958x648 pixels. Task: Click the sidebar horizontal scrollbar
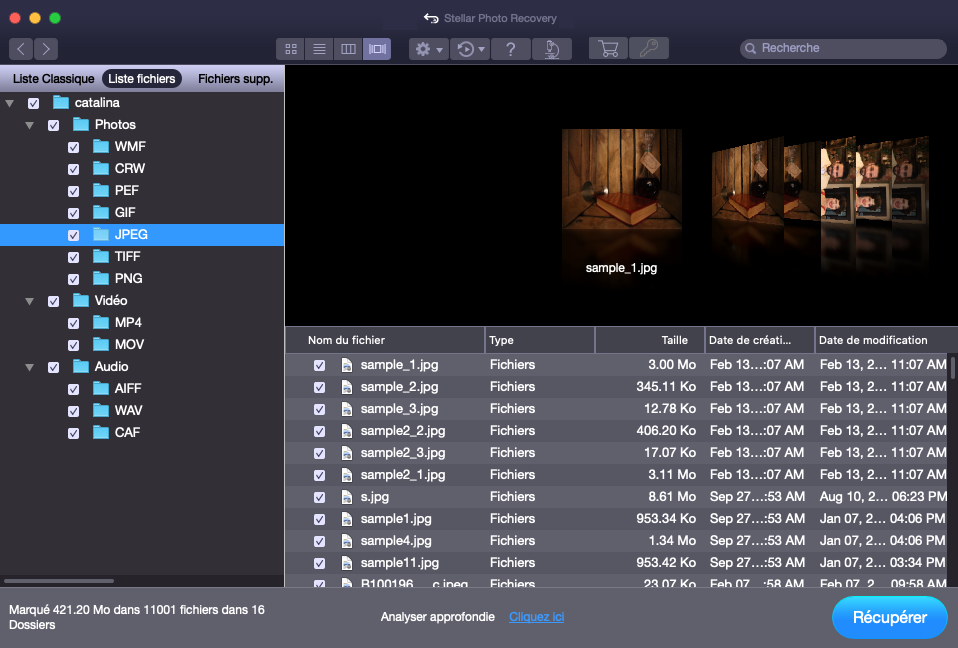pos(59,580)
